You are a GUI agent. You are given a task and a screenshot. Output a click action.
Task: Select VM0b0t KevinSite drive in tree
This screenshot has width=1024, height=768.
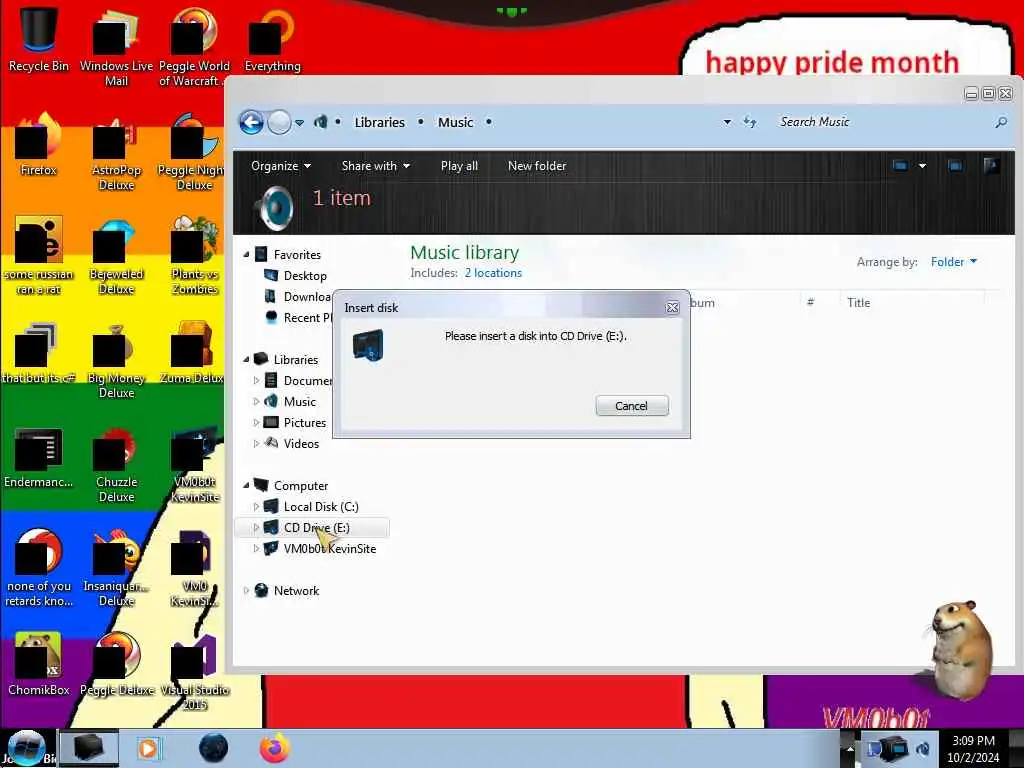pyautogui.click(x=330, y=549)
